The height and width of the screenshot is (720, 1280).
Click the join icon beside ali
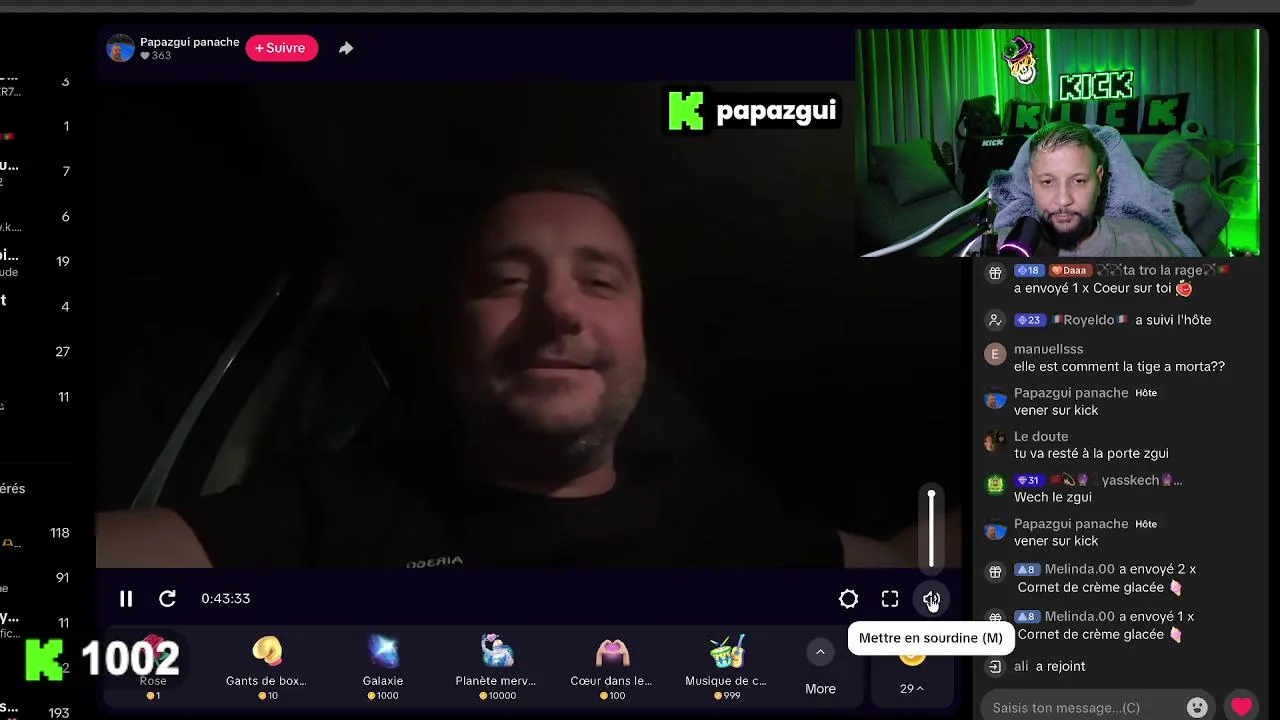coord(995,666)
